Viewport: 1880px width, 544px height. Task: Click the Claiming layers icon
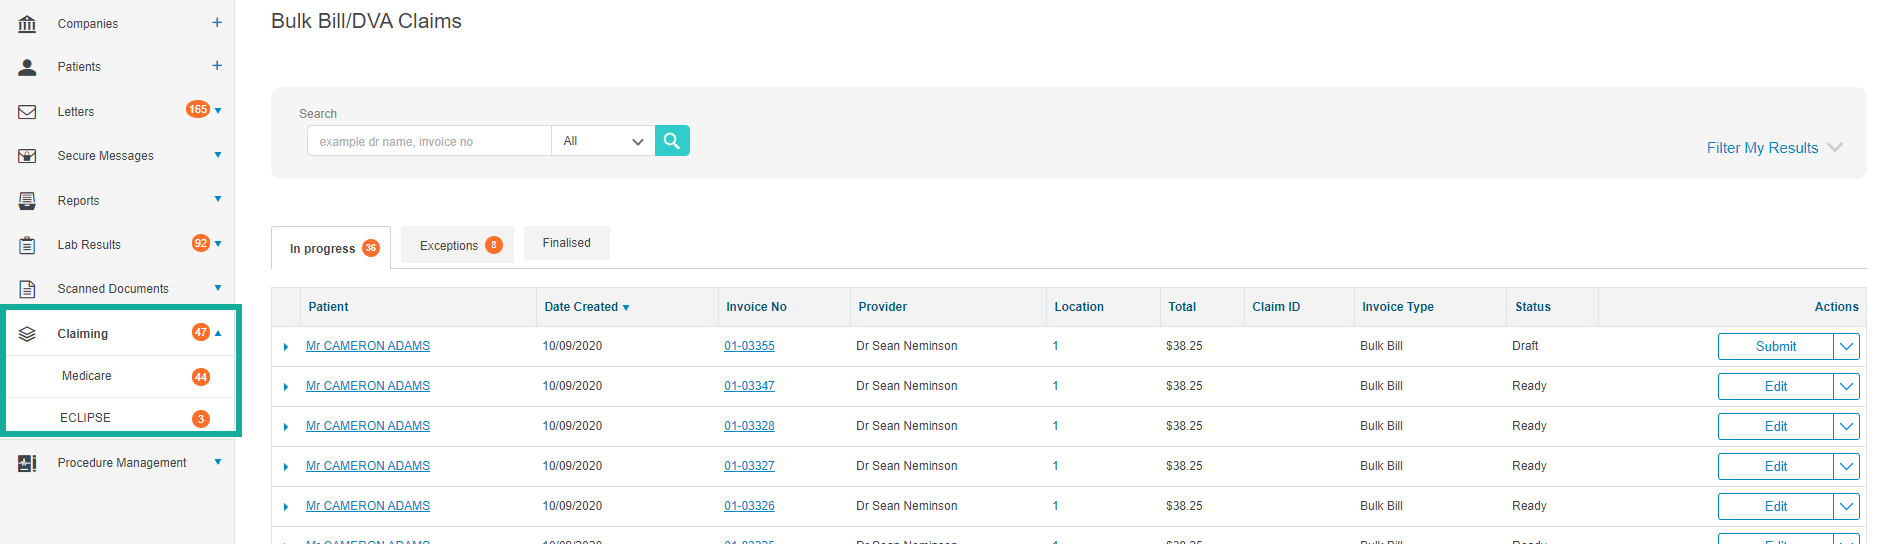tap(27, 334)
